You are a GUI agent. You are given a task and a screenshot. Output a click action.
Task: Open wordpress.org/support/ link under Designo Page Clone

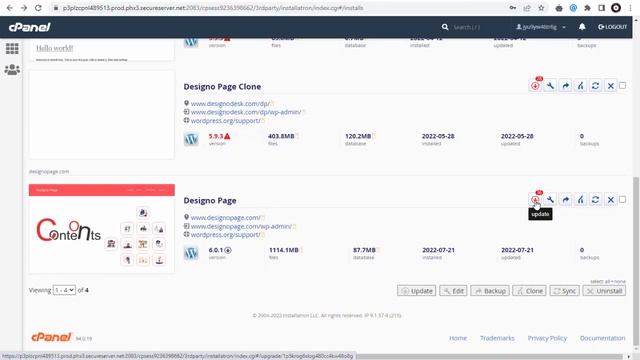[225, 121]
